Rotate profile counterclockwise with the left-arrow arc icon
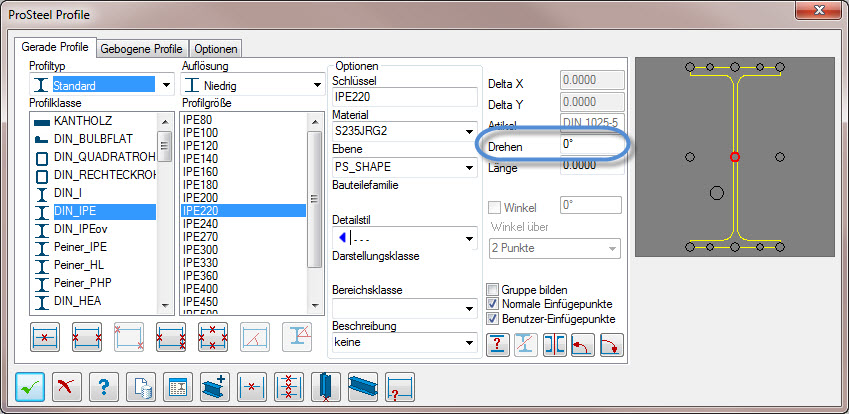This screenshot has height=414, width=849. click(583, 344)
